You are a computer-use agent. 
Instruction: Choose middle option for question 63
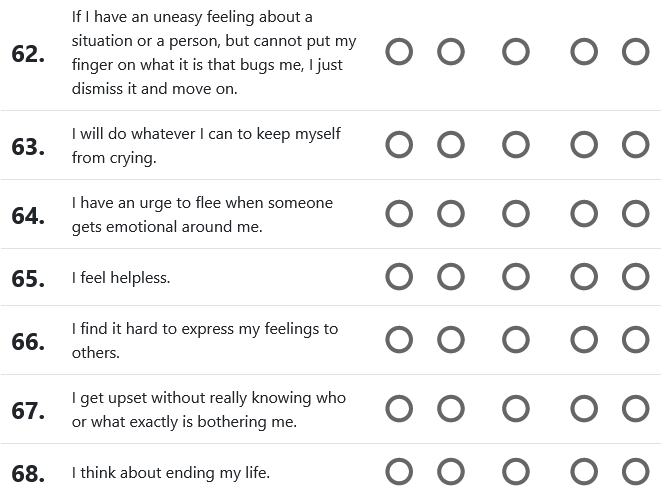pyautogui.click(x=516, y=145)
